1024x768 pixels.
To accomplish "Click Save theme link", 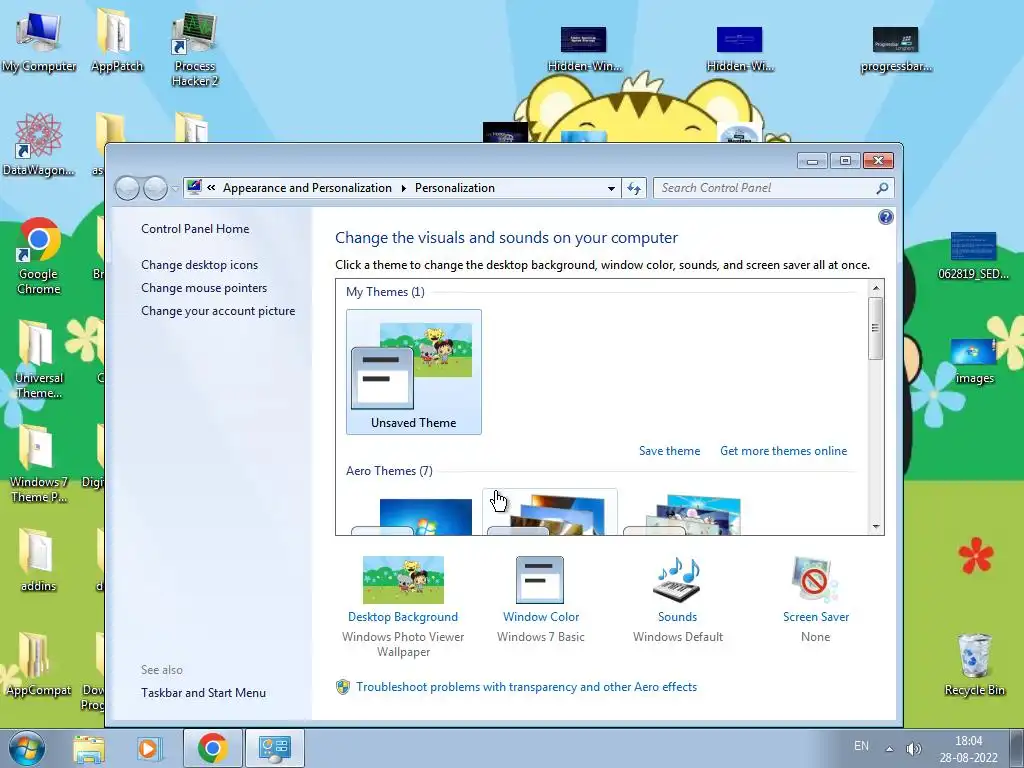I will pyautogui.click(x=669, y=451).
